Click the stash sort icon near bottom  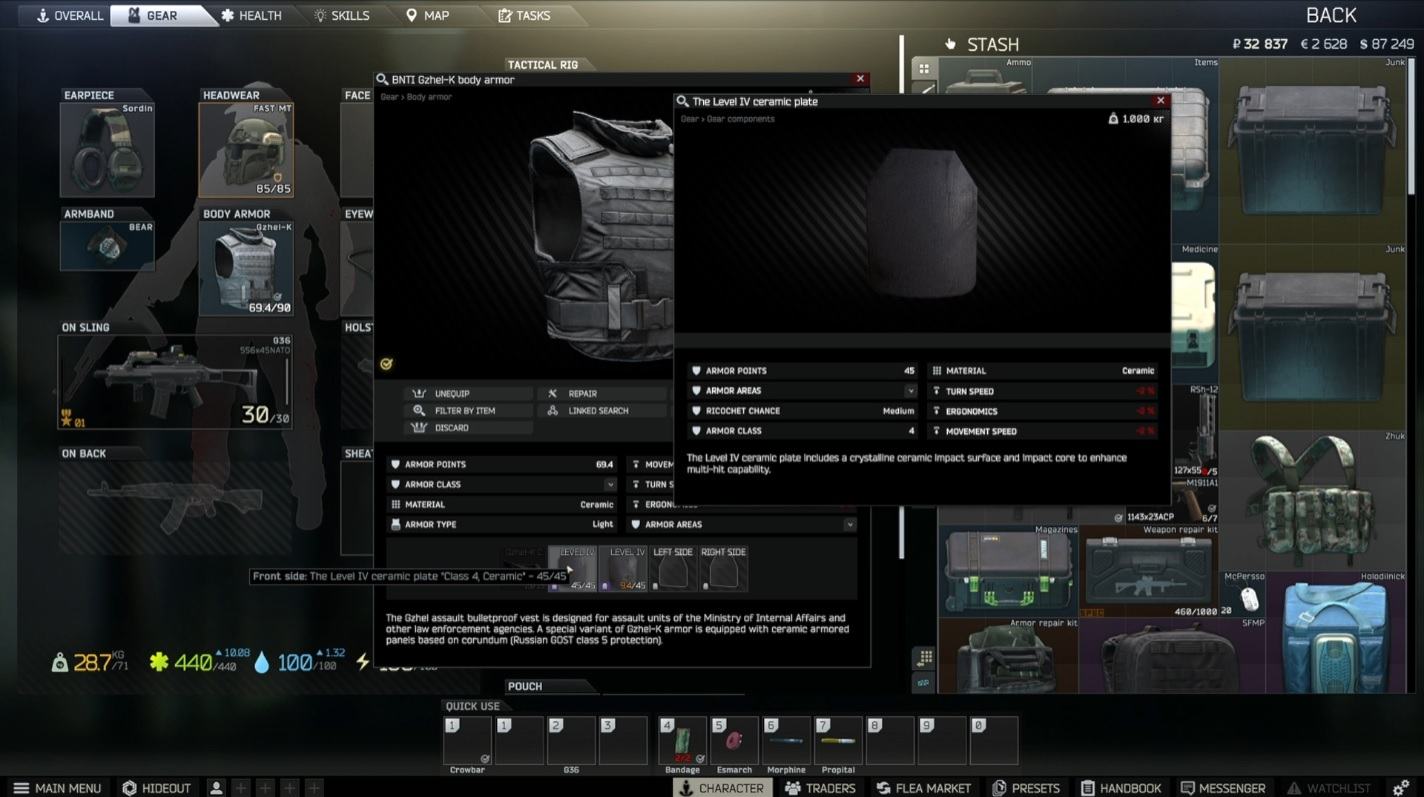(924, 658)
